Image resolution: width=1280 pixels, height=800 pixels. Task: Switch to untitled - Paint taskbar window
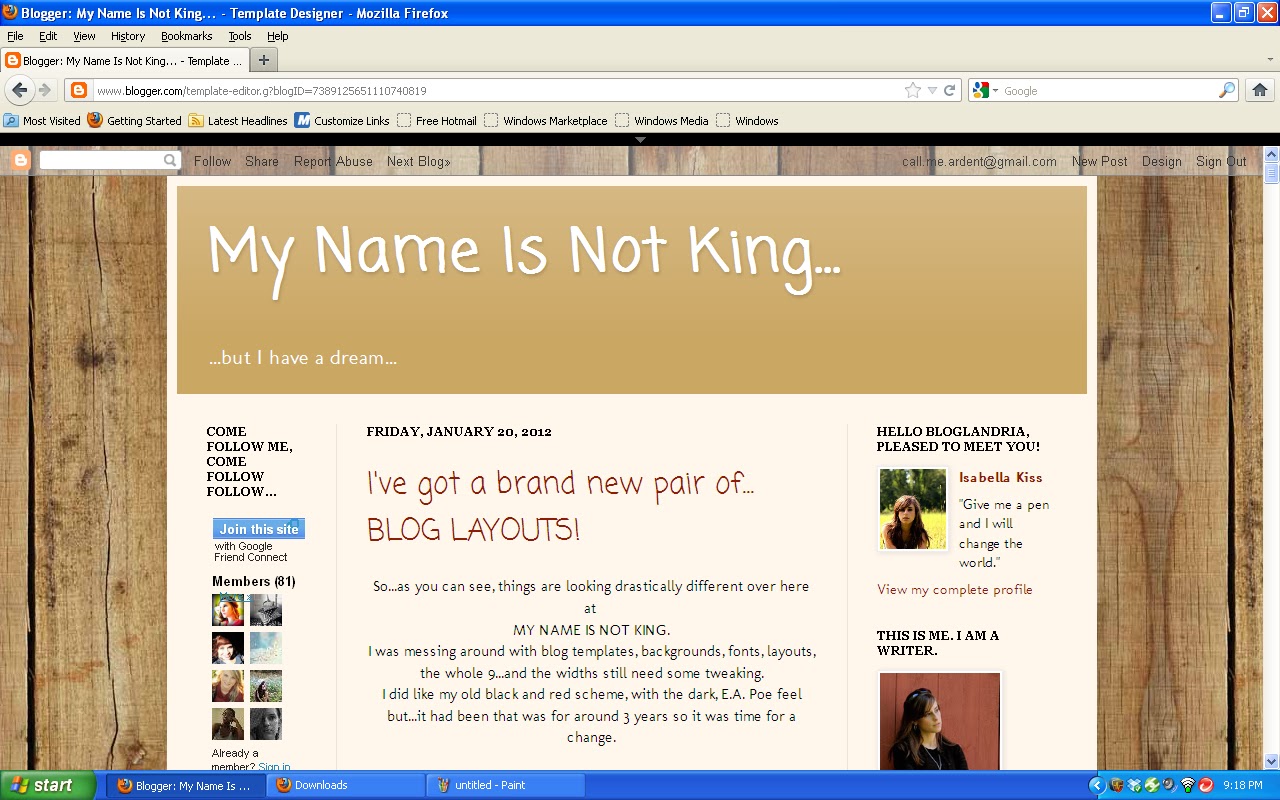coord(505,785)
